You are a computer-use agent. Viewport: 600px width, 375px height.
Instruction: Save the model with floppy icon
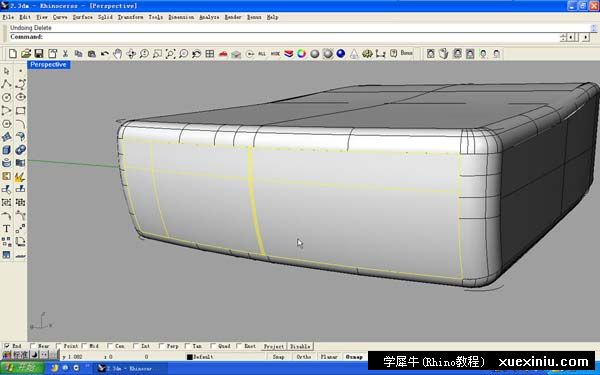click(39, 54)
